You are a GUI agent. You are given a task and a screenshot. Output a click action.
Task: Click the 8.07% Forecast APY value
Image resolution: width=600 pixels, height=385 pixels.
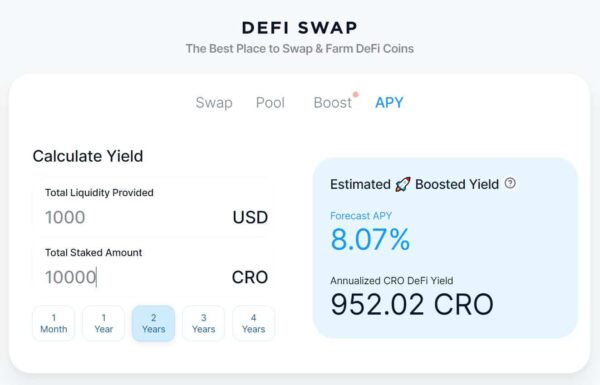[370, 240]
